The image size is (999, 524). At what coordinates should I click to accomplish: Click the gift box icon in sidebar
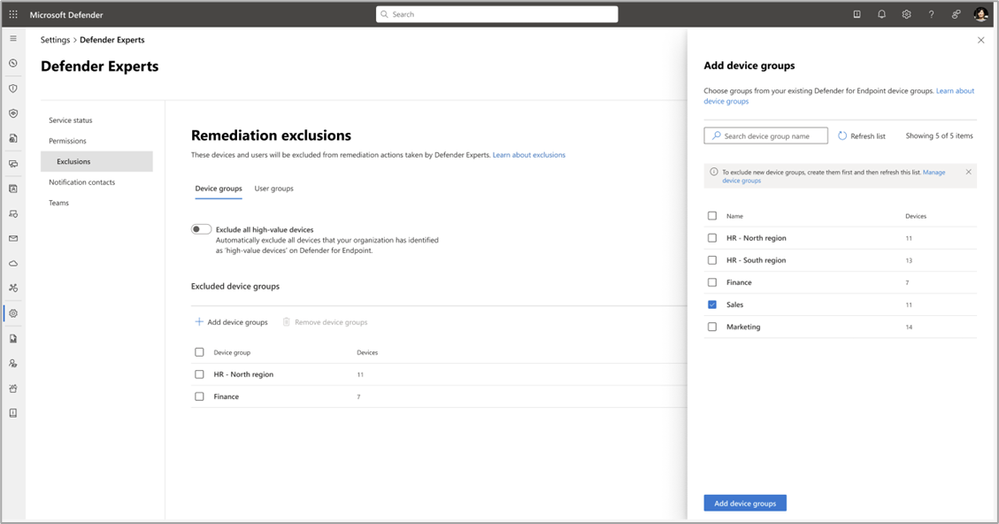point(13,388)
